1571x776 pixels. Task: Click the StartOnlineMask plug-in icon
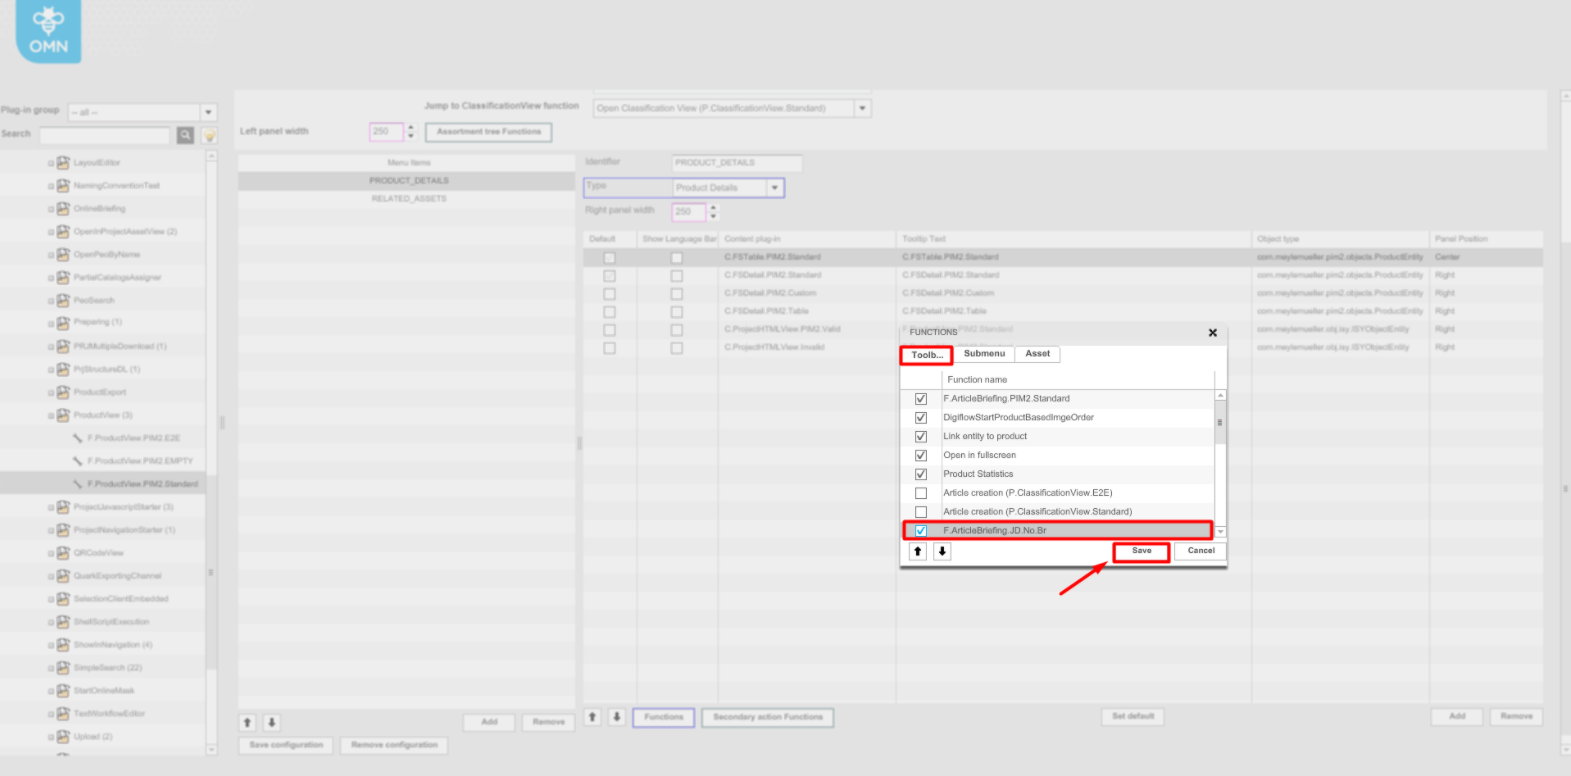63,691
